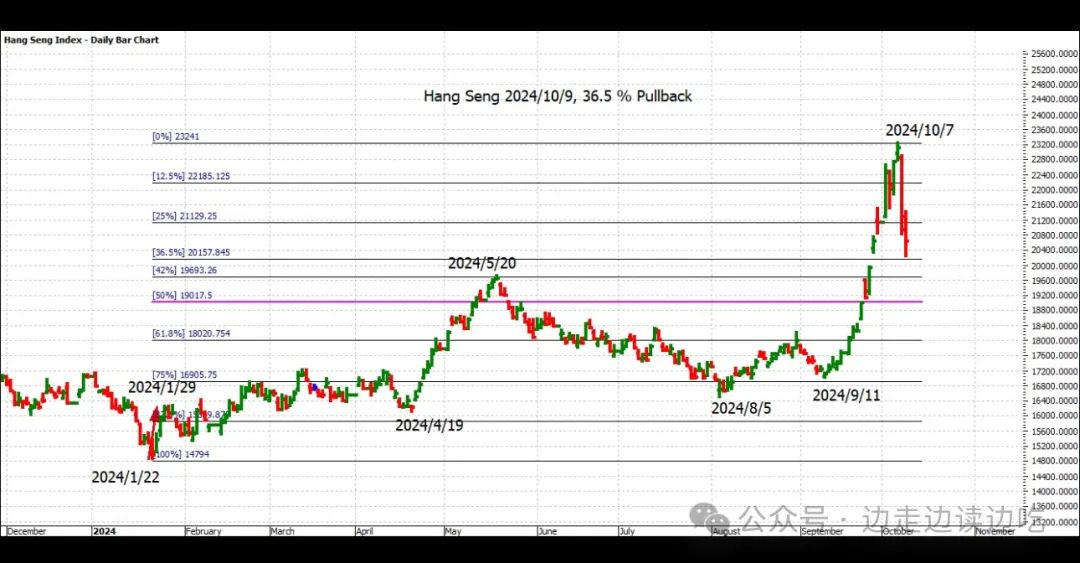
Task: Select the 24400.0000 price axis value
Action: click(1055, 100)
